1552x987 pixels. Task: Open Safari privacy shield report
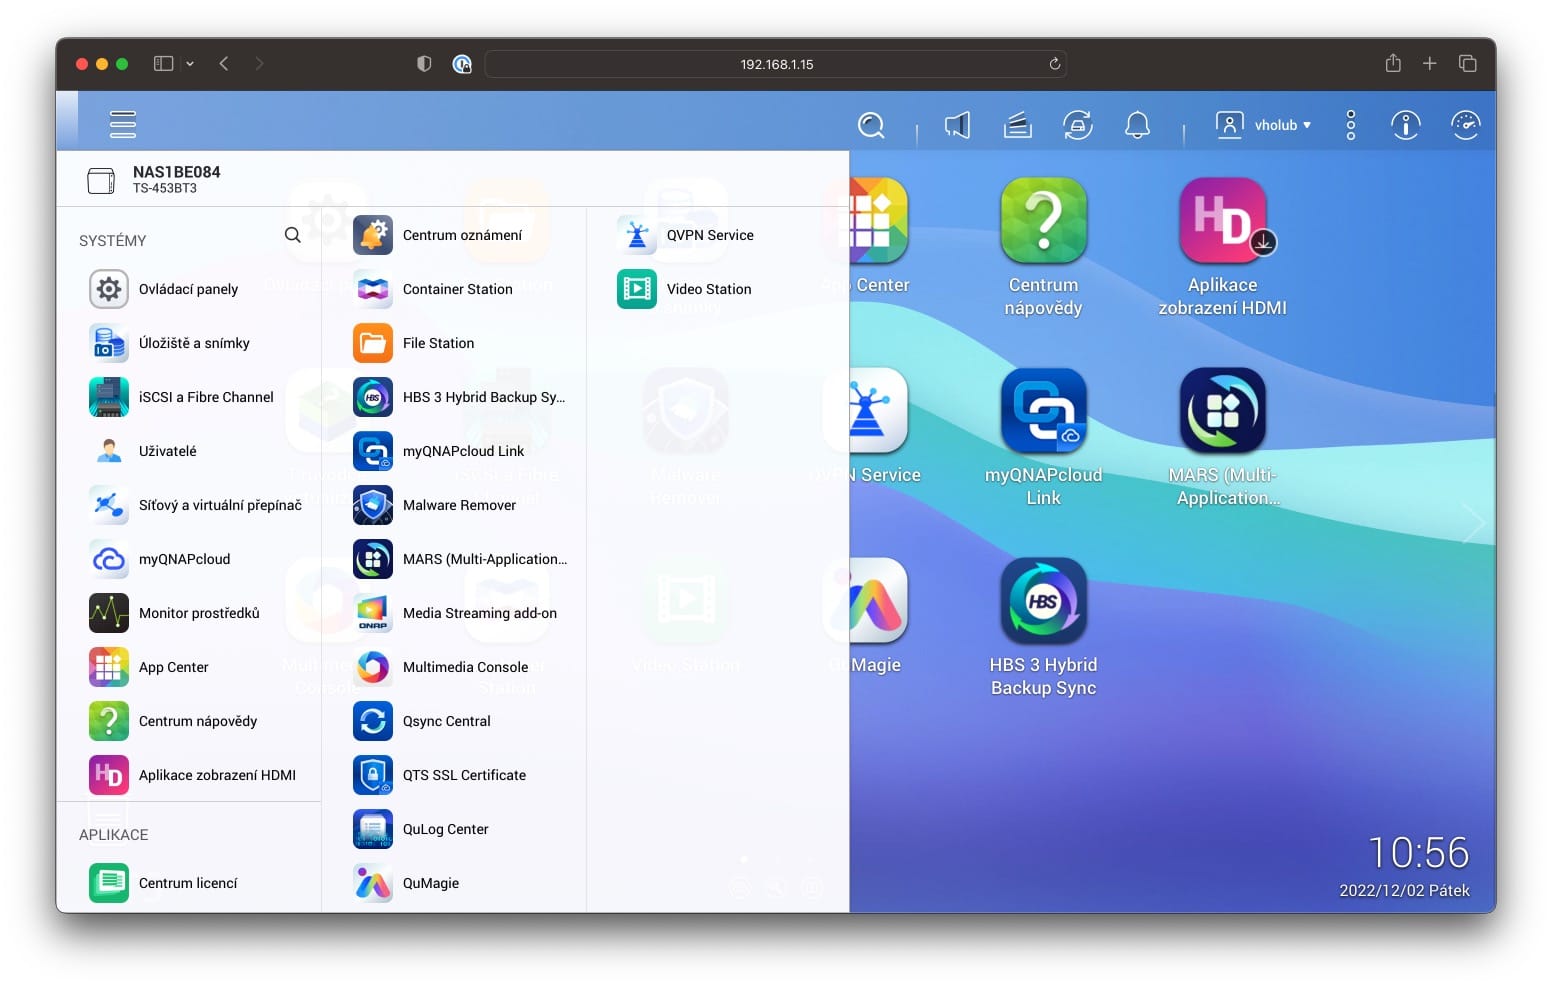click(x=424, y=64)
